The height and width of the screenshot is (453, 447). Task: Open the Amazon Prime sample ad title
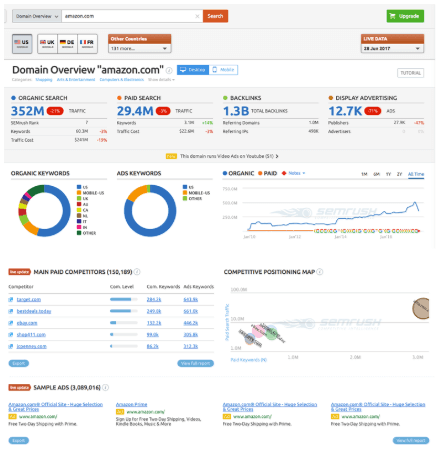click(x=131, y=404)
